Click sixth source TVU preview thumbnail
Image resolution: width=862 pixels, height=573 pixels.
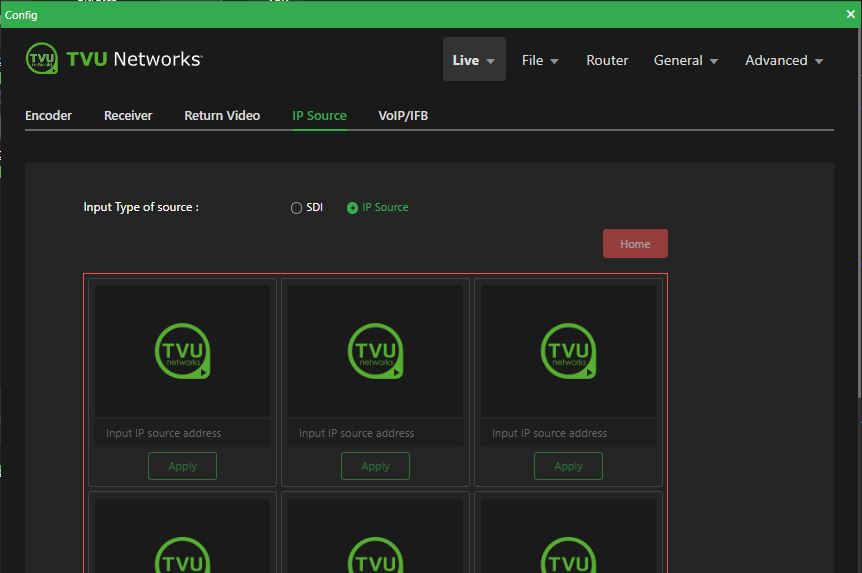[x=568, y=536]
